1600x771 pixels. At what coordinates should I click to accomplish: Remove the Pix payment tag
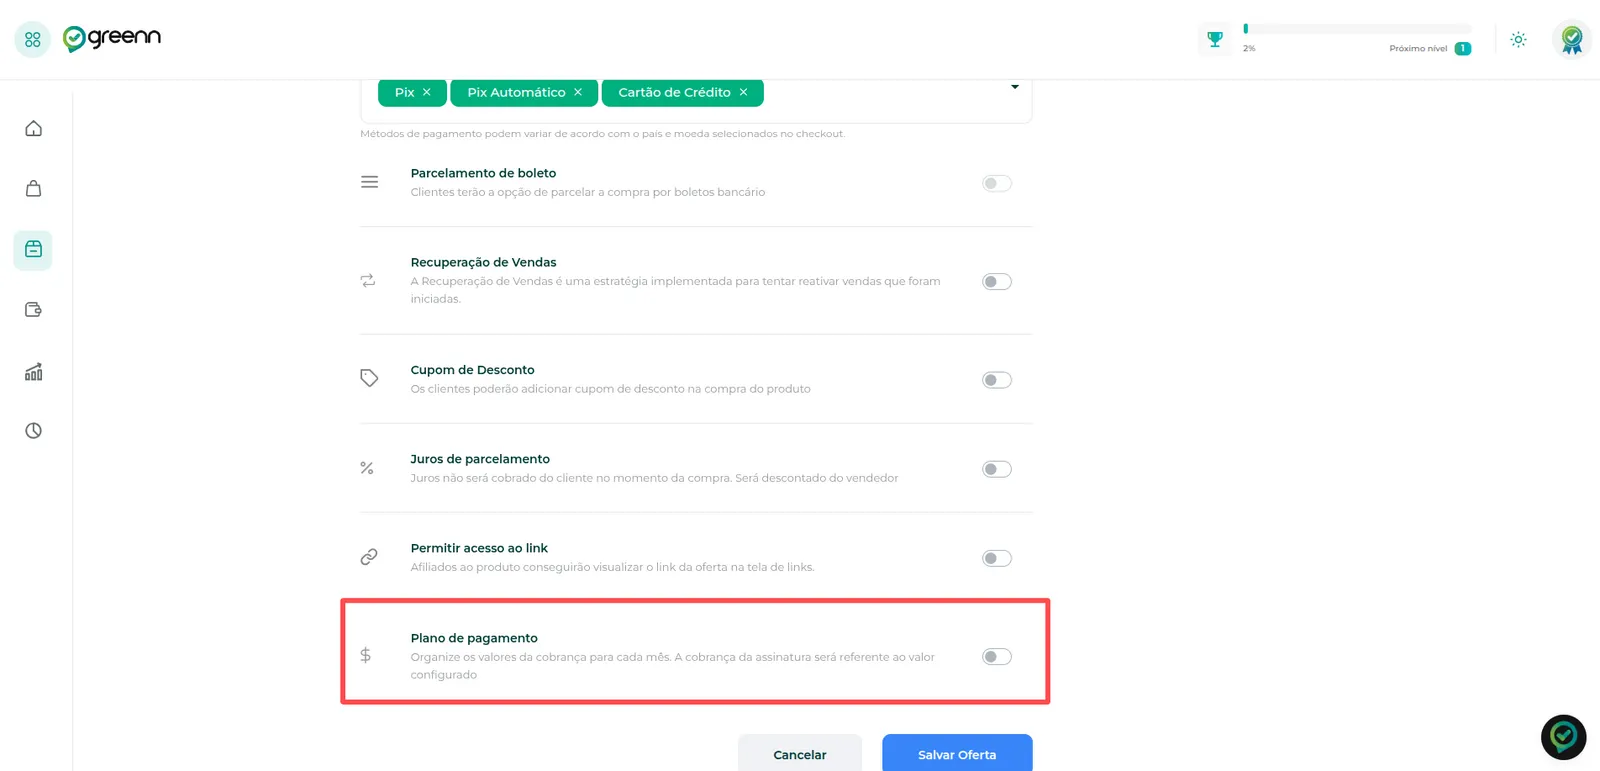coord(427,92)
